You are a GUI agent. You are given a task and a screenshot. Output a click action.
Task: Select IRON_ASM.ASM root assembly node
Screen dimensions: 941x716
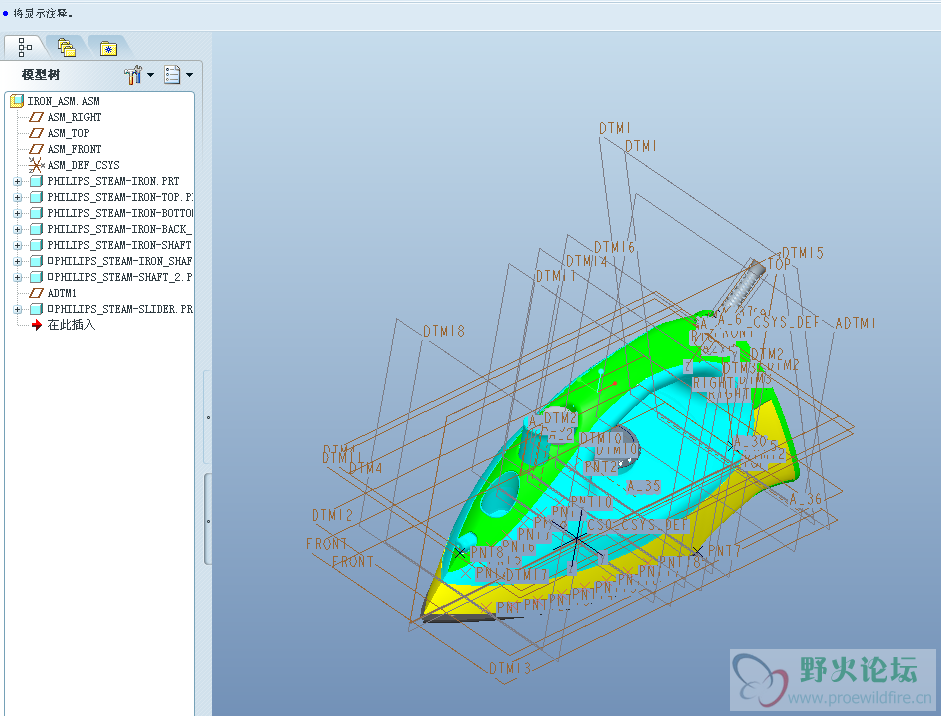coord(63,101)
